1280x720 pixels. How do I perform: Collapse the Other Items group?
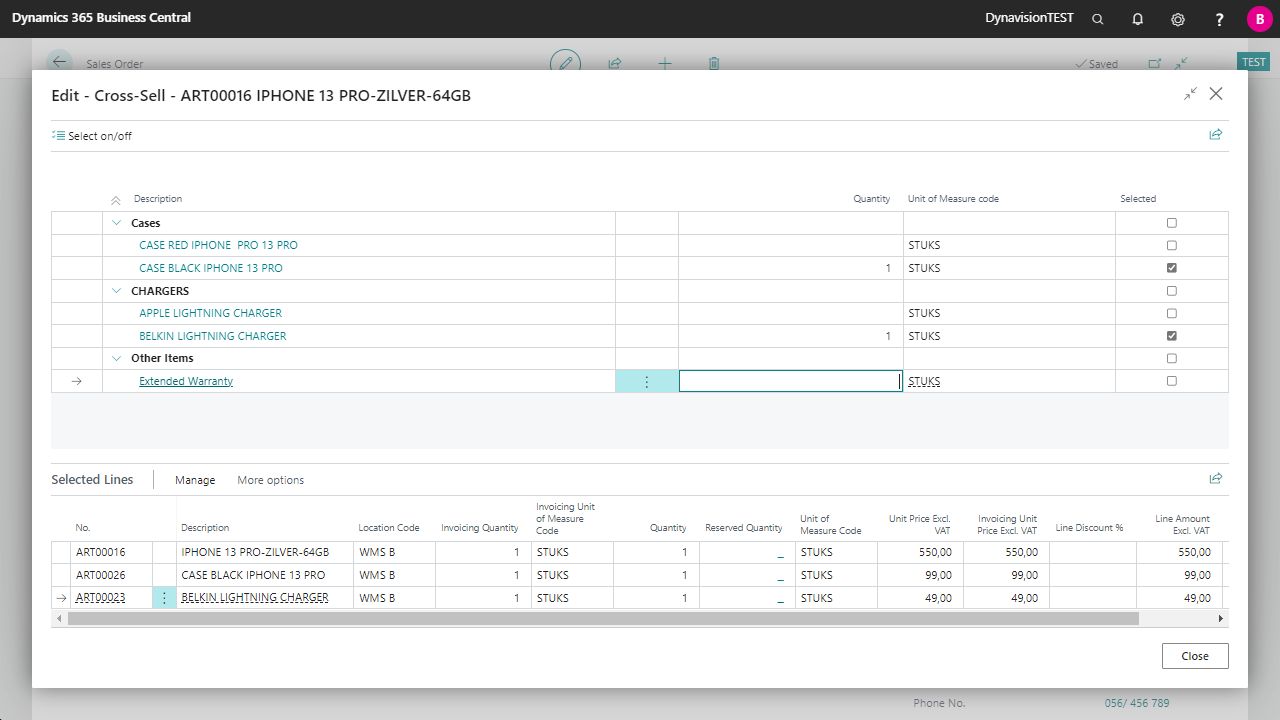116,358
